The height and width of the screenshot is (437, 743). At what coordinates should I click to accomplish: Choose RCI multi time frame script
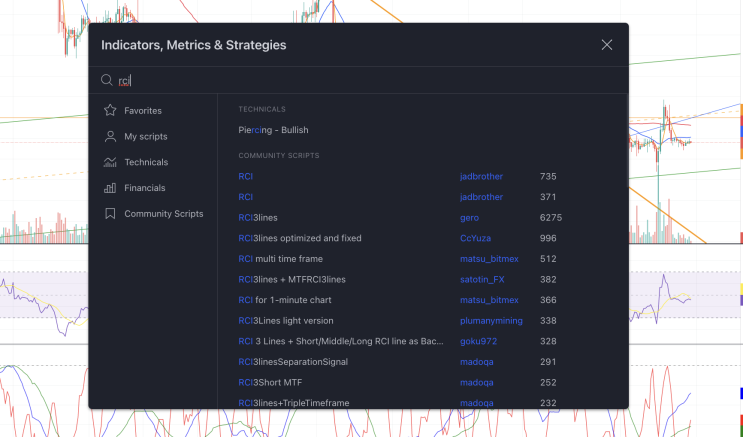pyautogui.click(x=280, y=259)
